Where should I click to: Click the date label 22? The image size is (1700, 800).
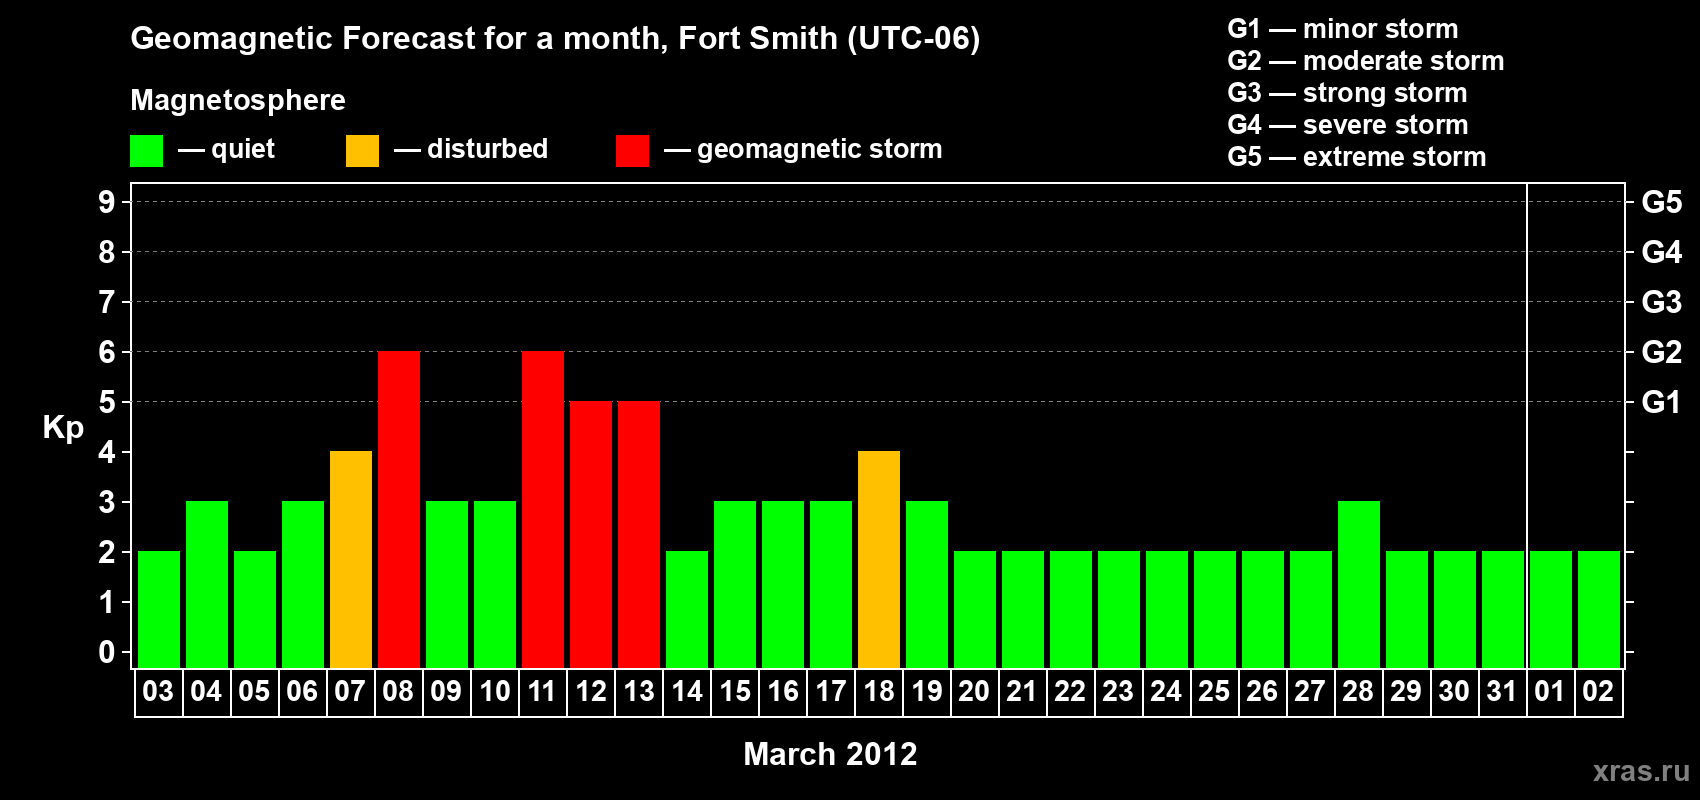pyautogui.click(x=1070, y=692)
